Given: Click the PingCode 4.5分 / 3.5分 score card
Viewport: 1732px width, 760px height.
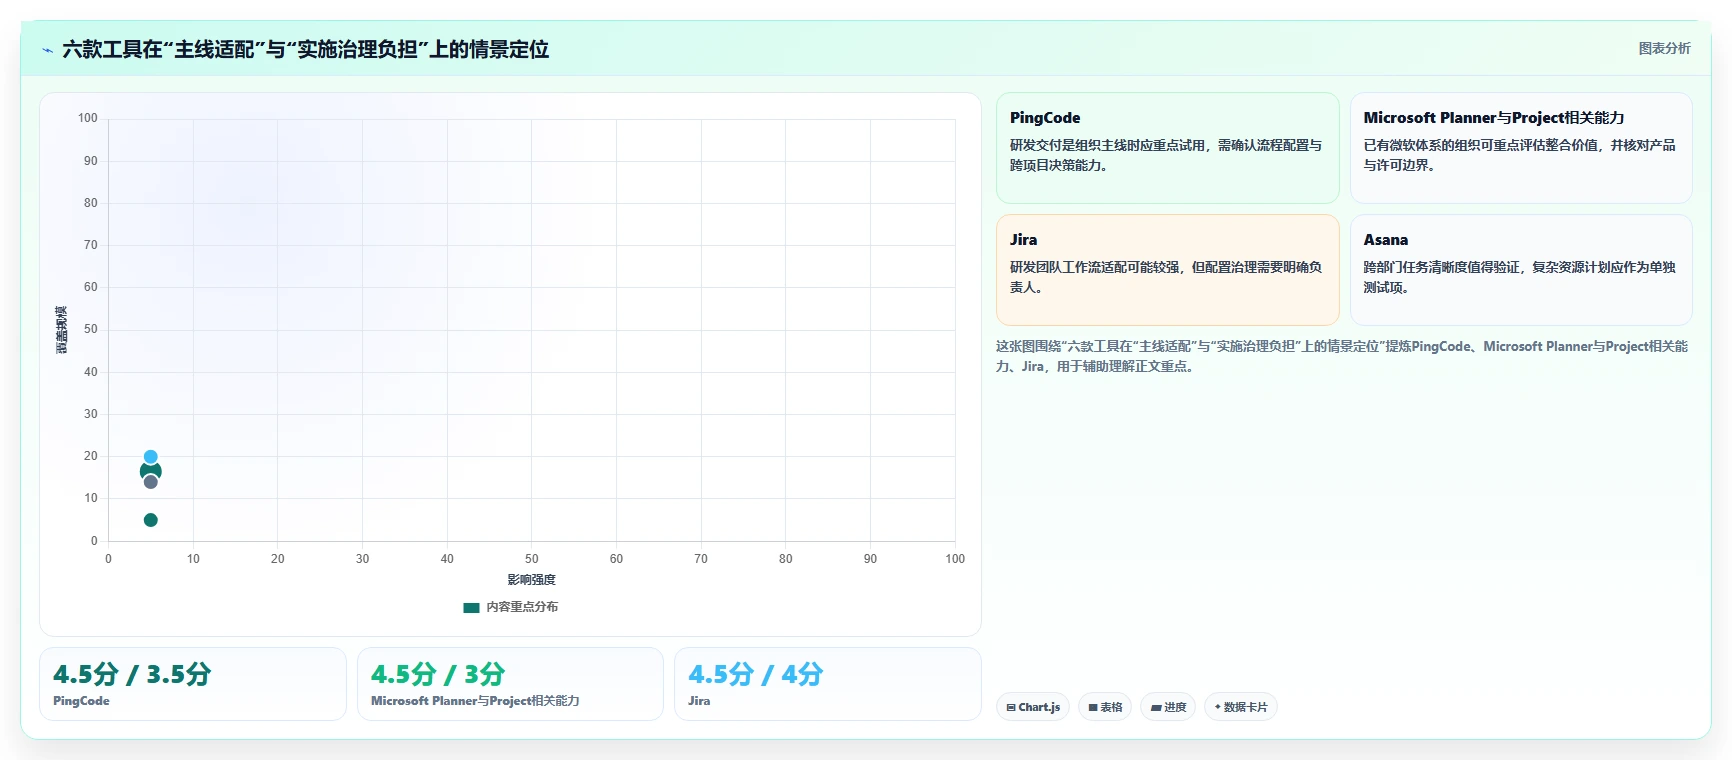Looking at the screenshot, I should 193,684.
